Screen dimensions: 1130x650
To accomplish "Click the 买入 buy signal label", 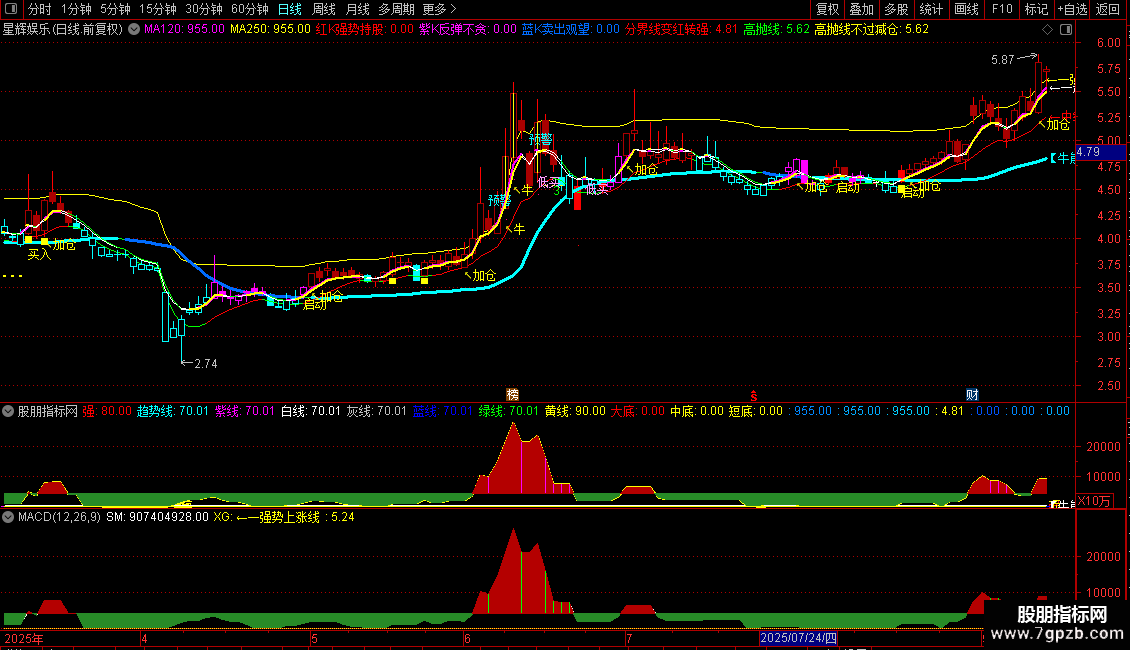I will point(40,254).
